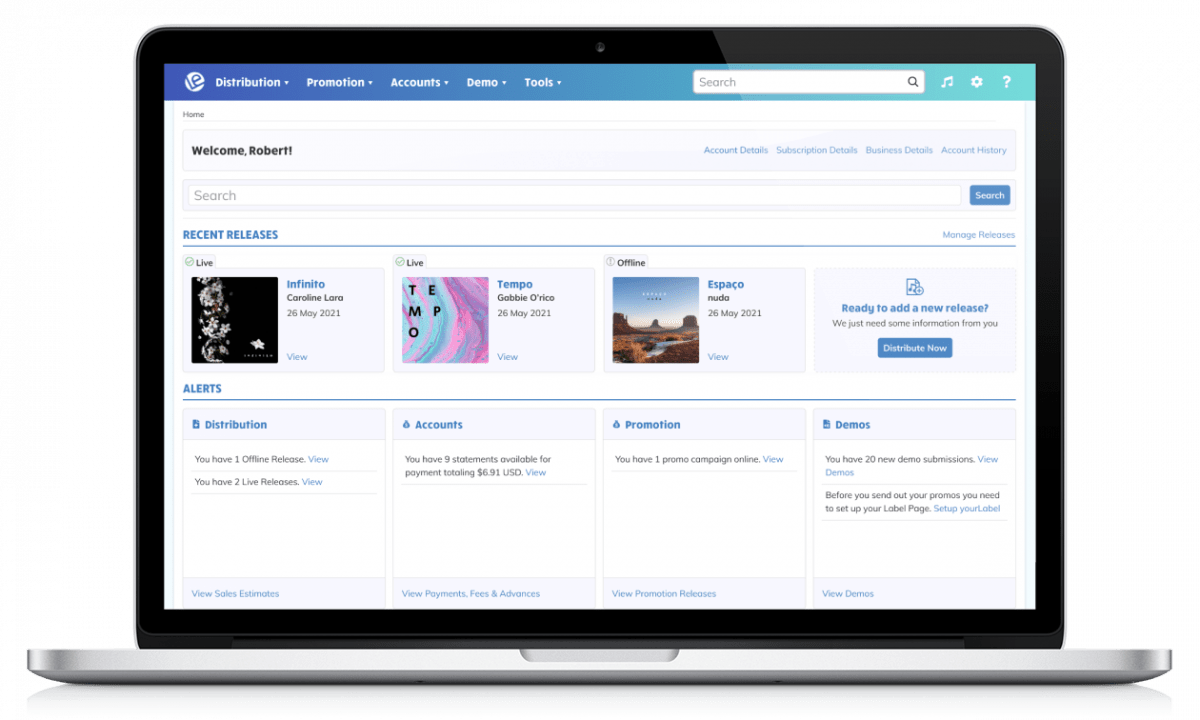Click the magnifying glass in navbar search
The height and width of the screenshot is (720, 1200).
click(913, 82)
